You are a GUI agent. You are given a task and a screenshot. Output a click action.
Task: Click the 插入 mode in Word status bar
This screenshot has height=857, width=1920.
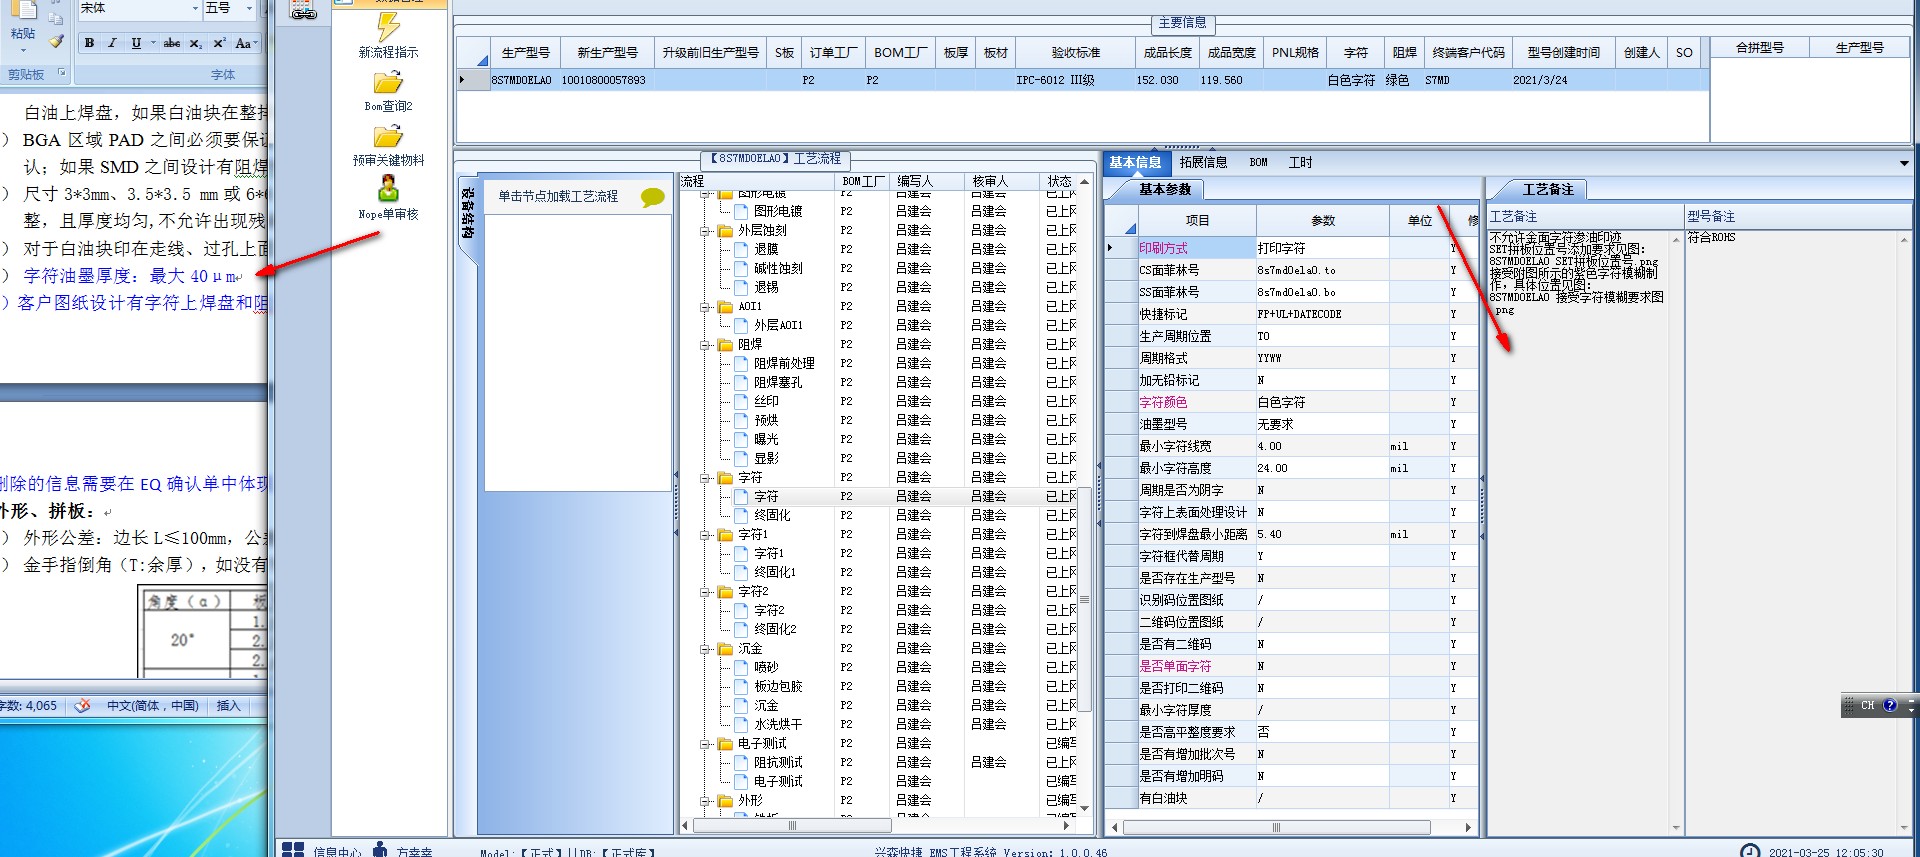click(229, 706)
